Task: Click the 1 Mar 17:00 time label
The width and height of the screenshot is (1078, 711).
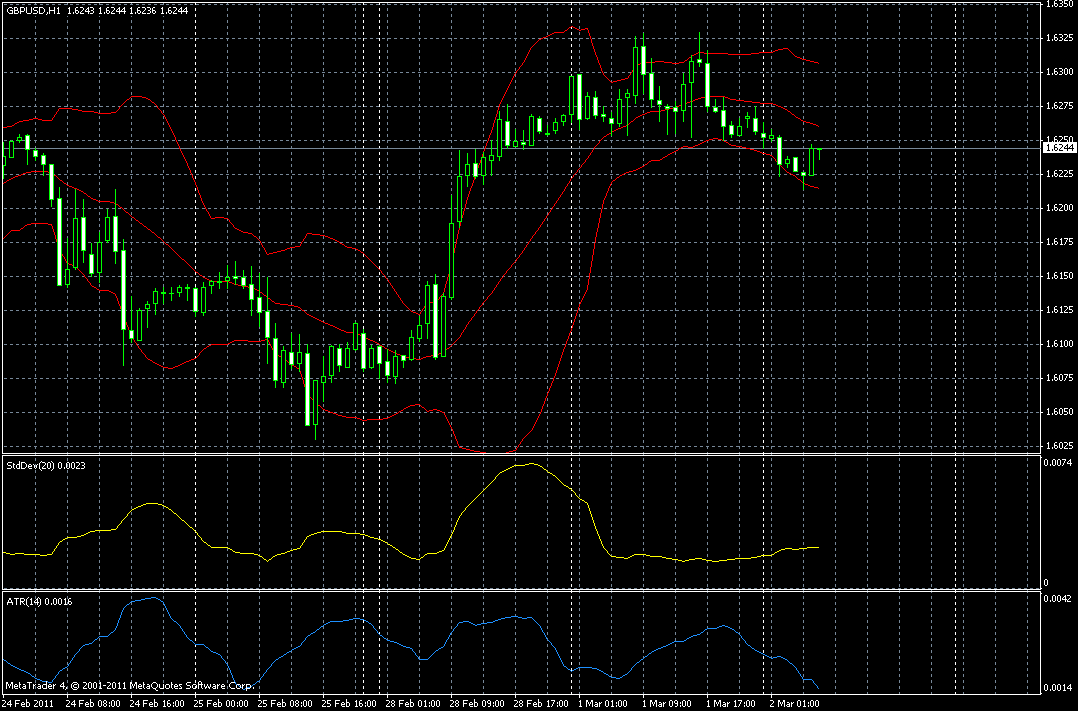Action: click(731, 704)
